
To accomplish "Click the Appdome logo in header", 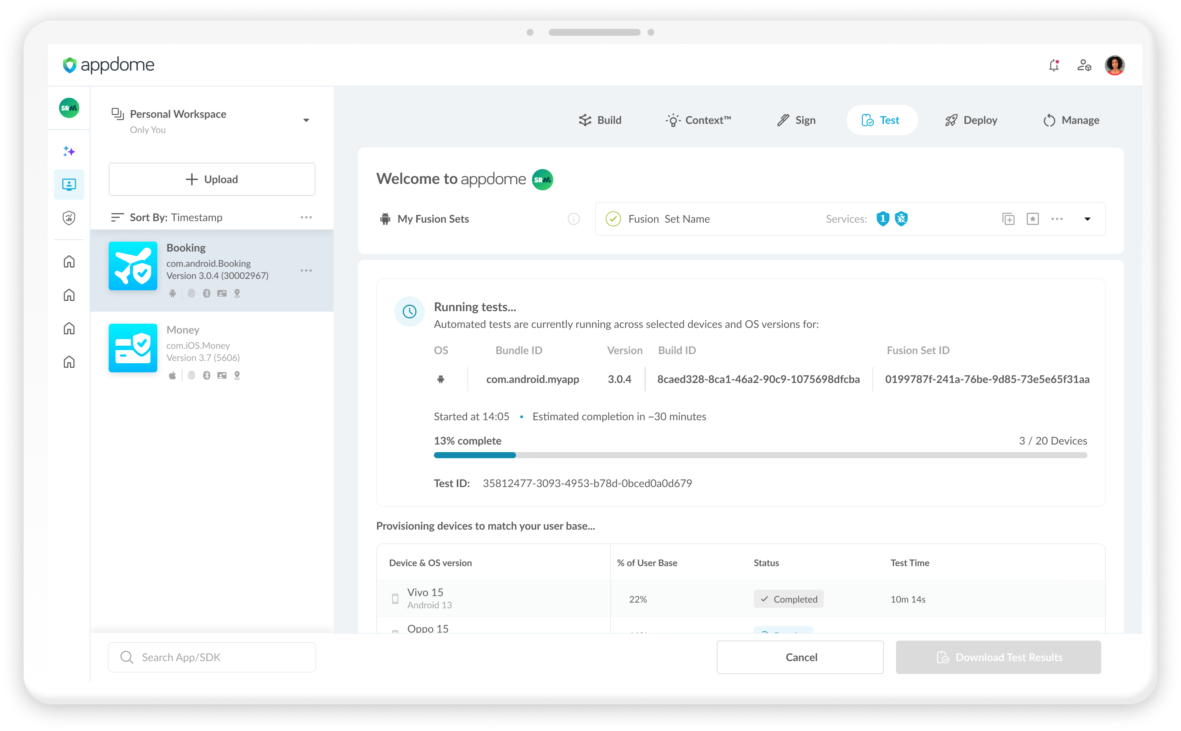I will [x=108, y=65].
